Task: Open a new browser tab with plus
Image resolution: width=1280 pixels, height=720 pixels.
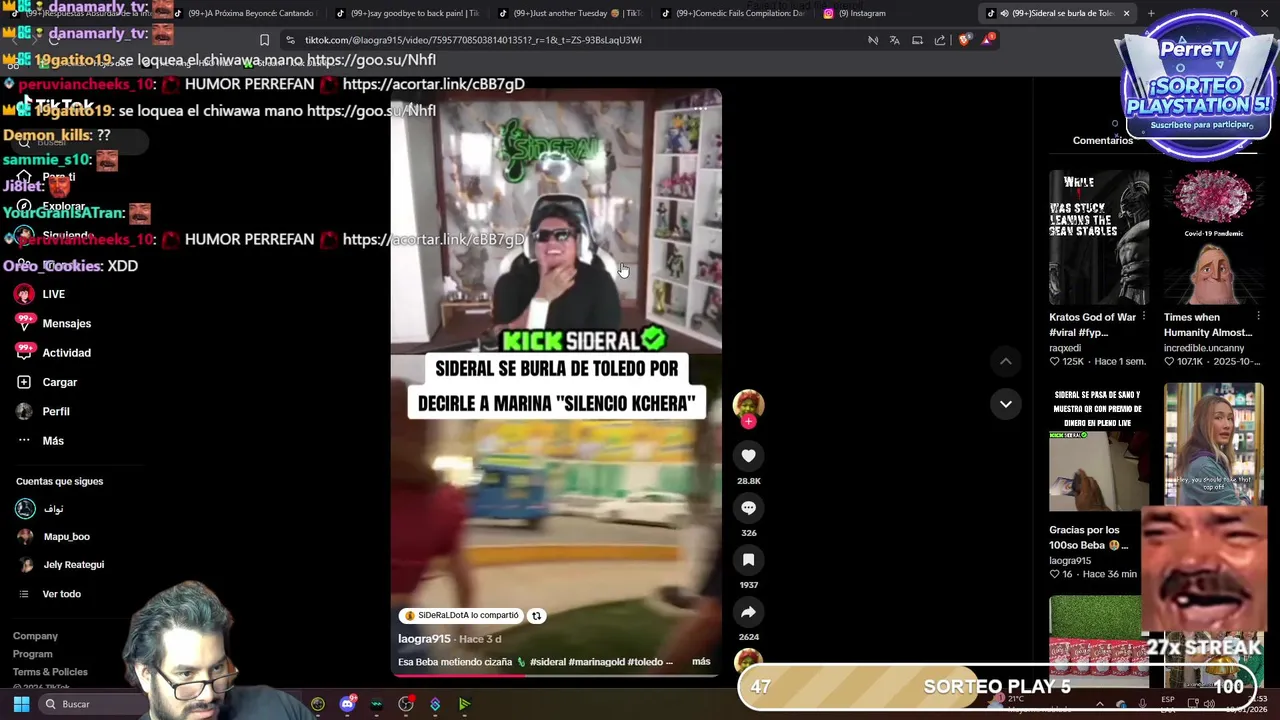Action: click(1151, 13)
